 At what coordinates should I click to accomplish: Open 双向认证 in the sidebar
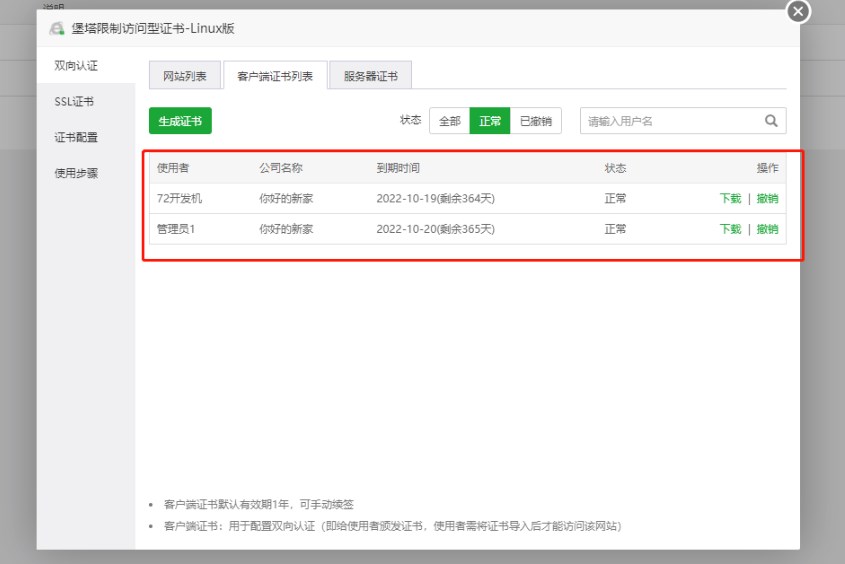pos(75,65)
